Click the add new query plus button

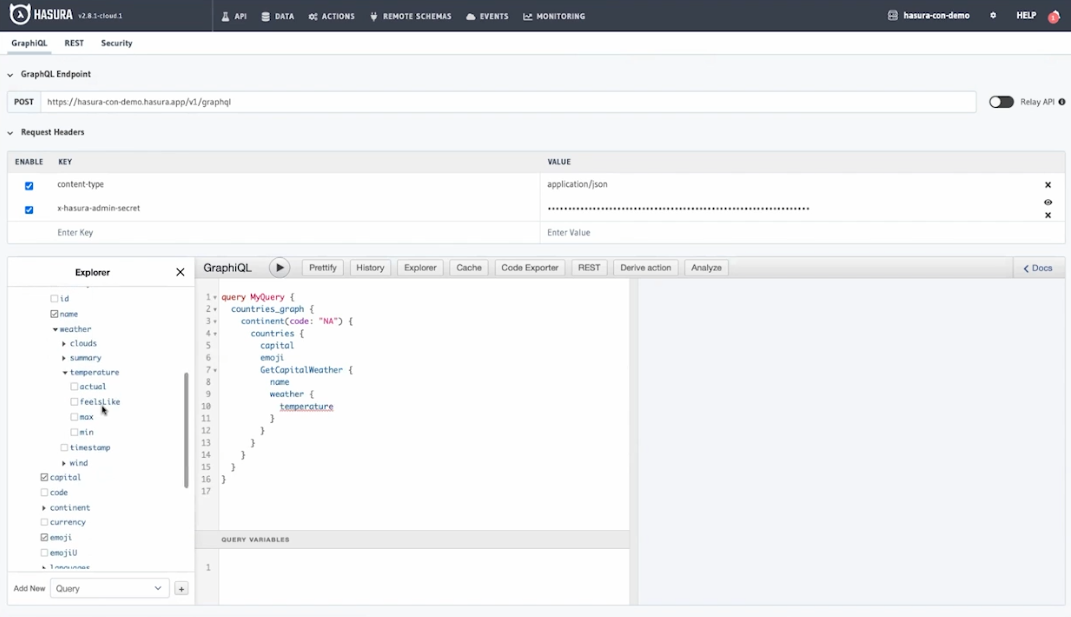181,589
